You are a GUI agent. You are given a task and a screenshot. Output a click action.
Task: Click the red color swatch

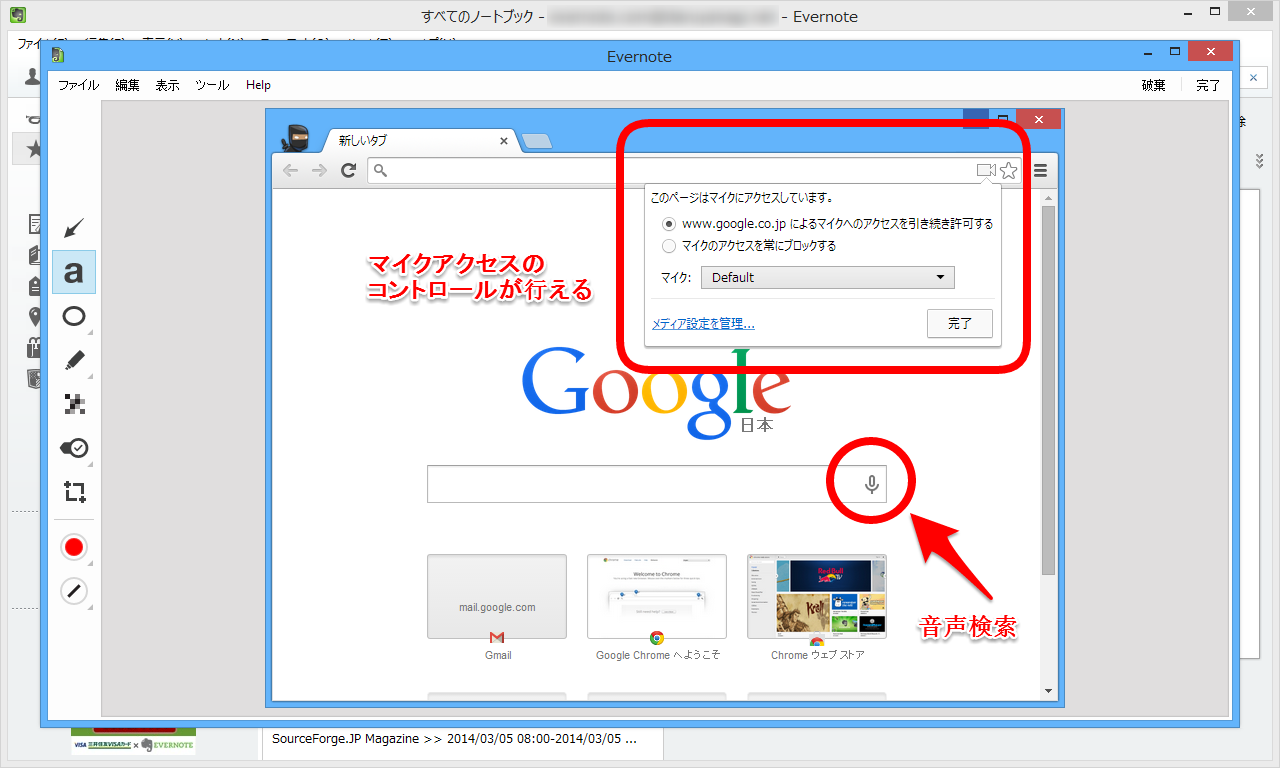(x=74, y=547)
